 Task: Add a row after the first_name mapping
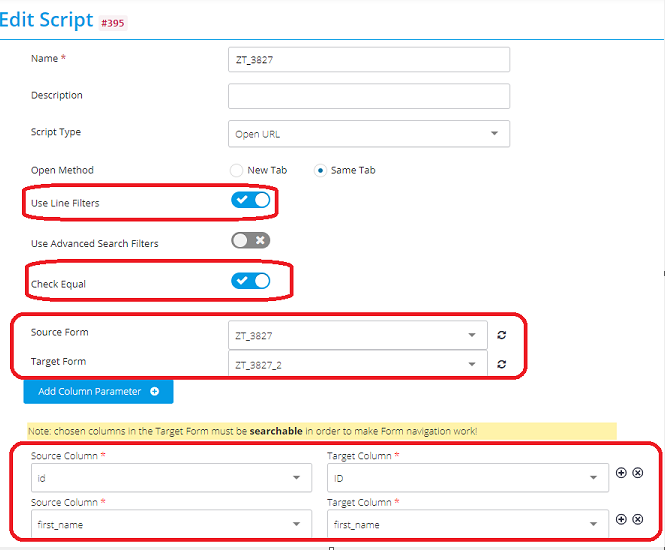coord(621,519)
